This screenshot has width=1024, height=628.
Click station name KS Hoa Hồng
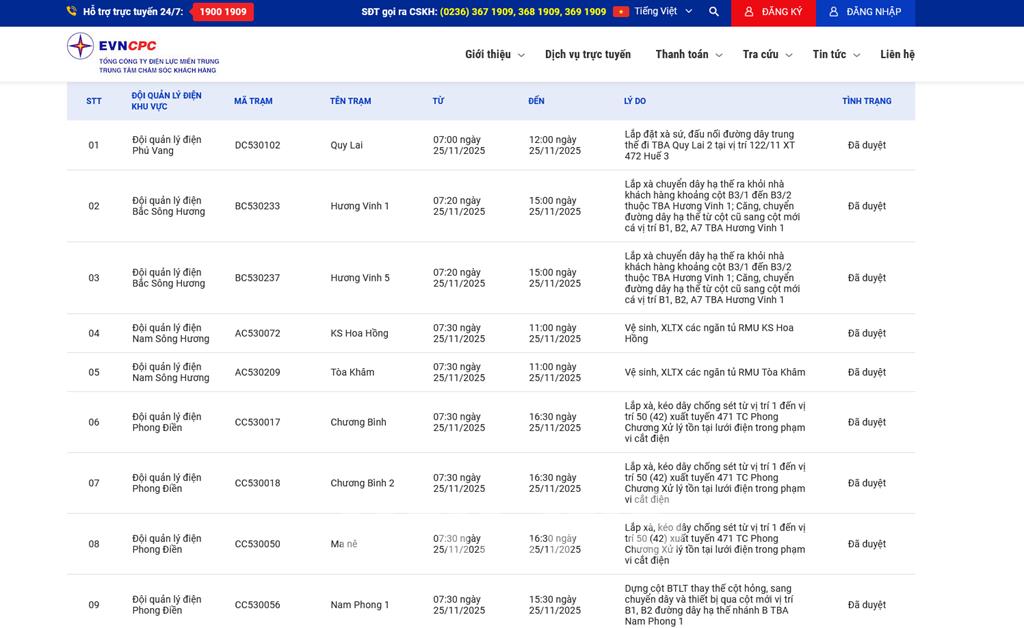[359, 333]
